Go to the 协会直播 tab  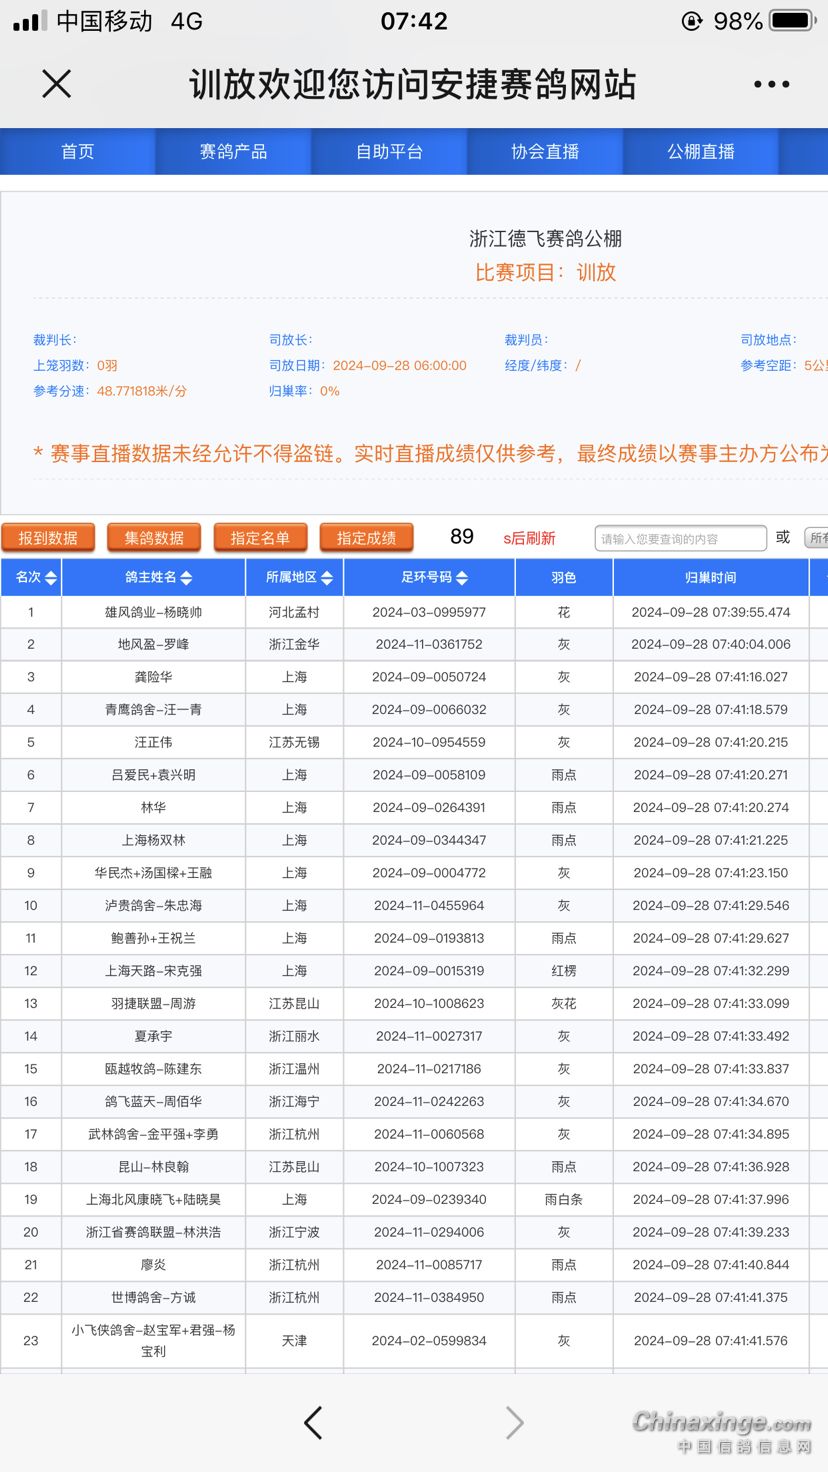(545, 152)
